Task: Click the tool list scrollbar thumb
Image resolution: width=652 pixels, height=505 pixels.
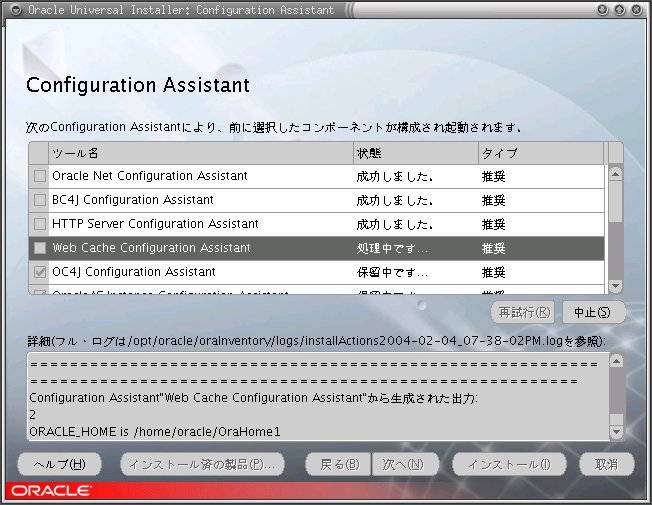Action: pyautogui.click(x=615, y=201)
